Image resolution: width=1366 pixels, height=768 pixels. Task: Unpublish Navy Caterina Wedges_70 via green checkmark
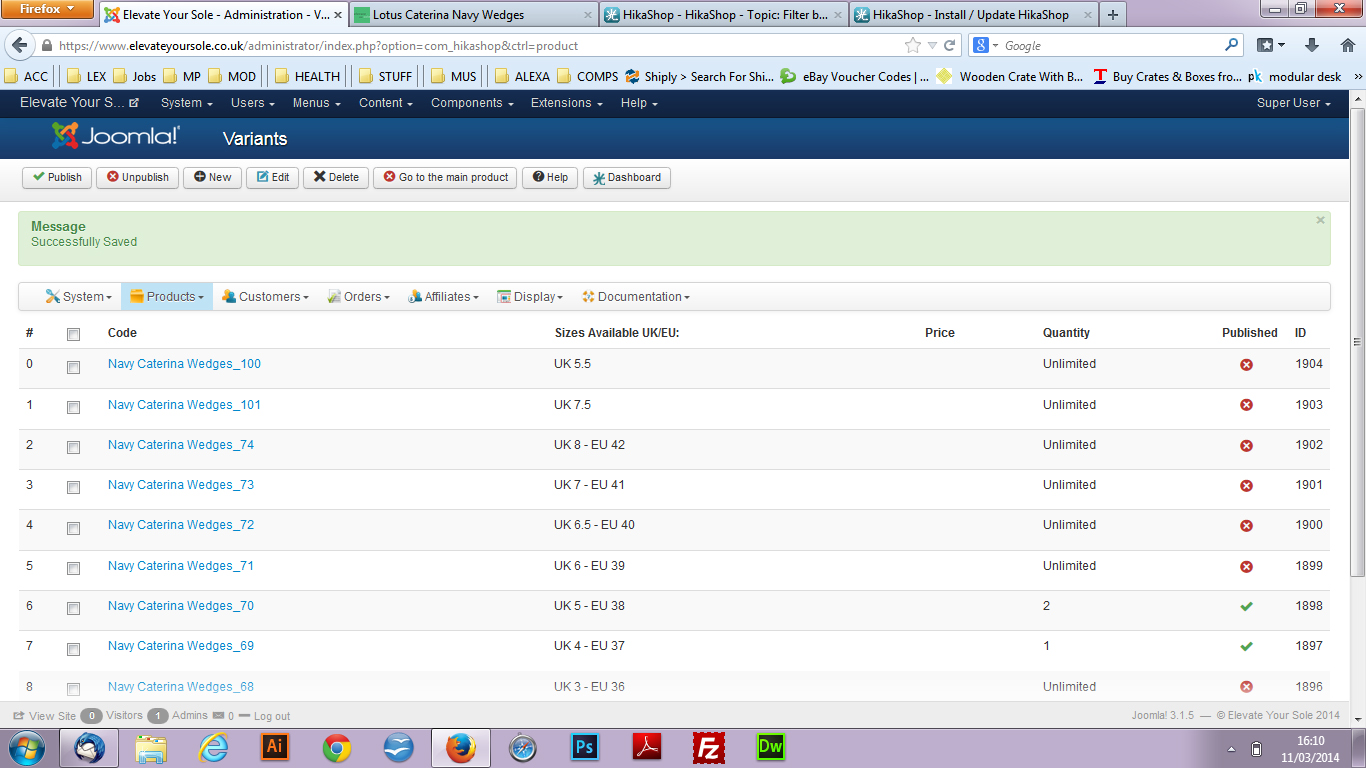[x=1246, y=607]
